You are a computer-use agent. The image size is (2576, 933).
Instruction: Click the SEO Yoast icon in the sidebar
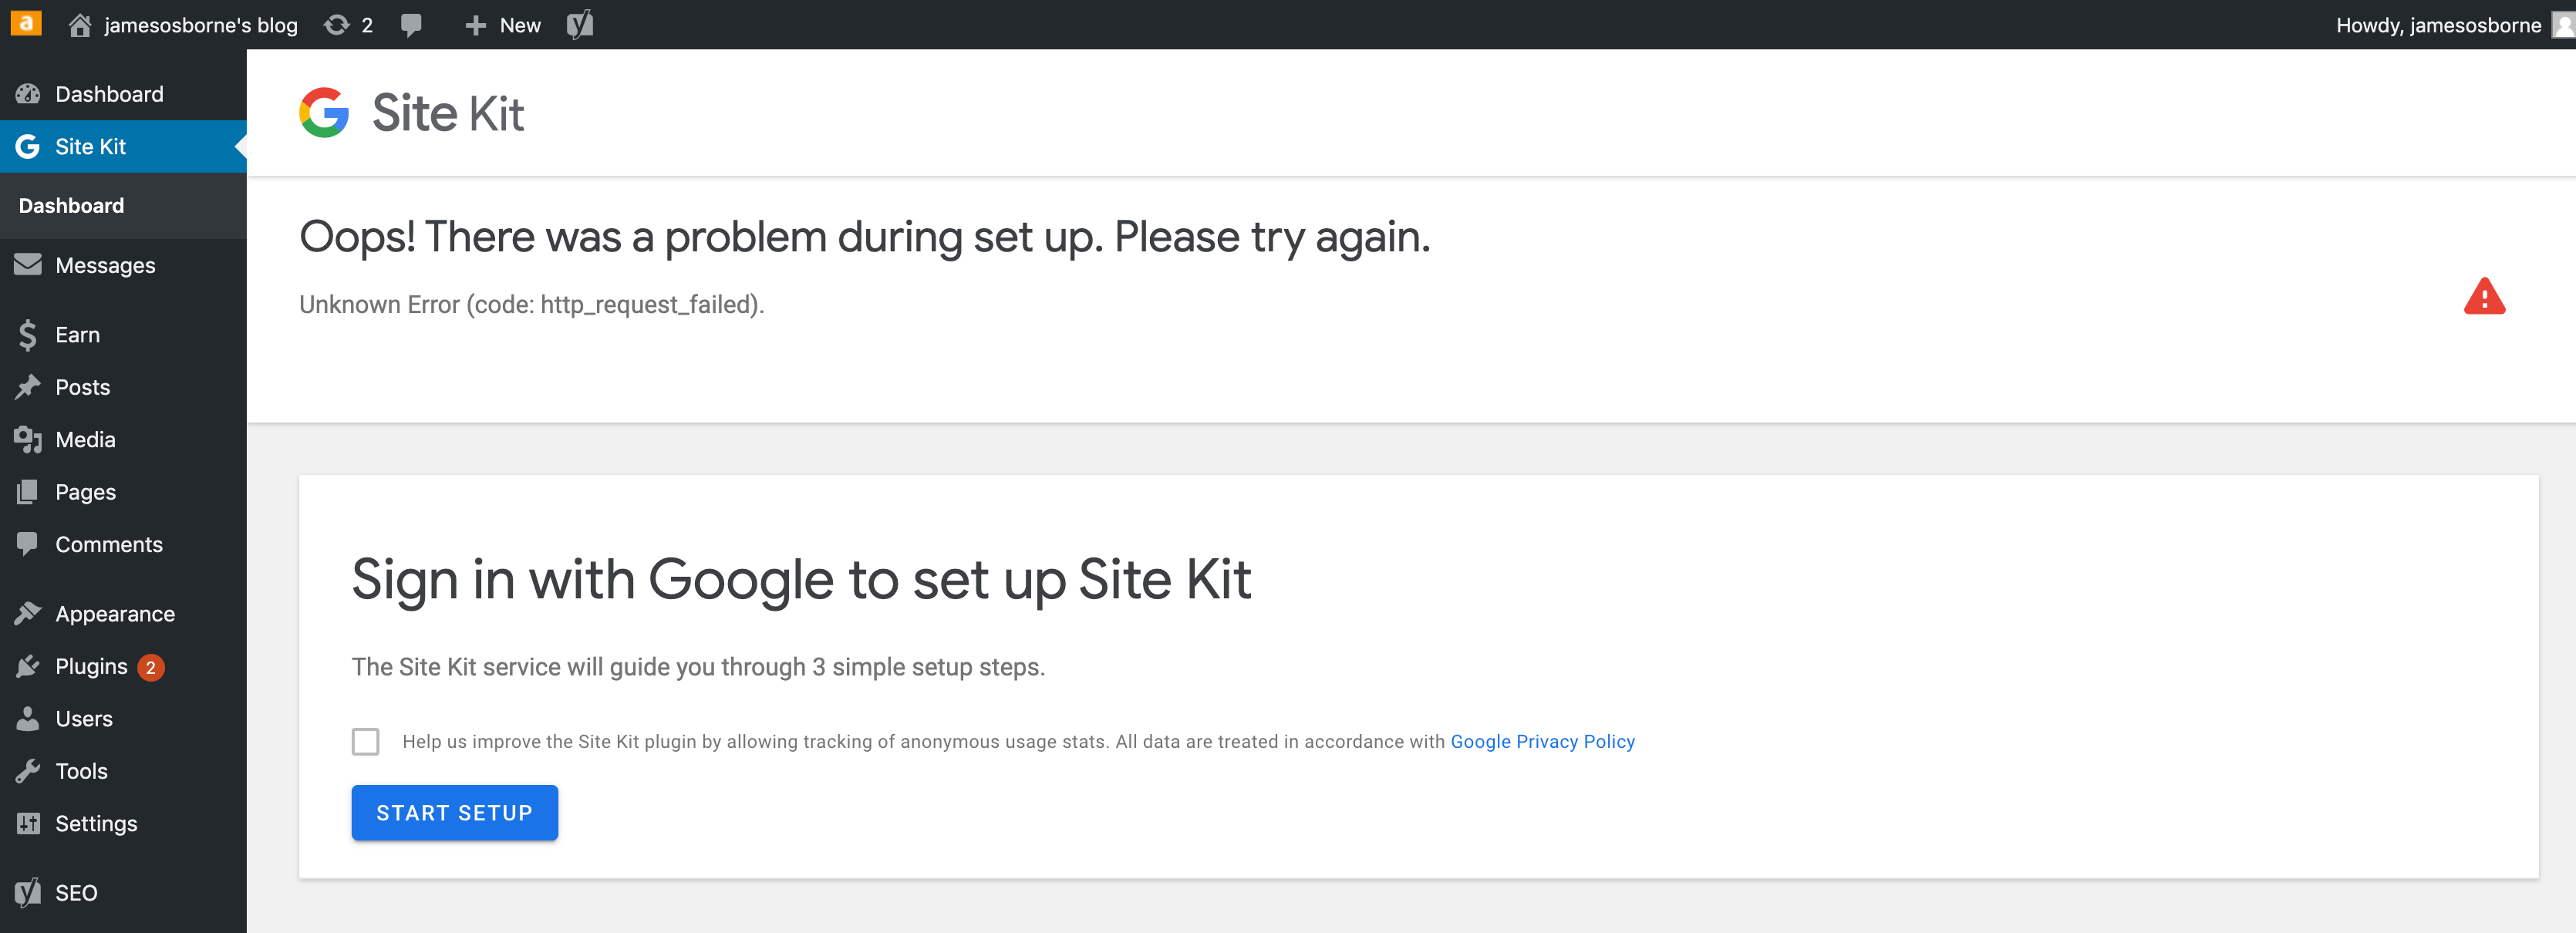[28, 892]
